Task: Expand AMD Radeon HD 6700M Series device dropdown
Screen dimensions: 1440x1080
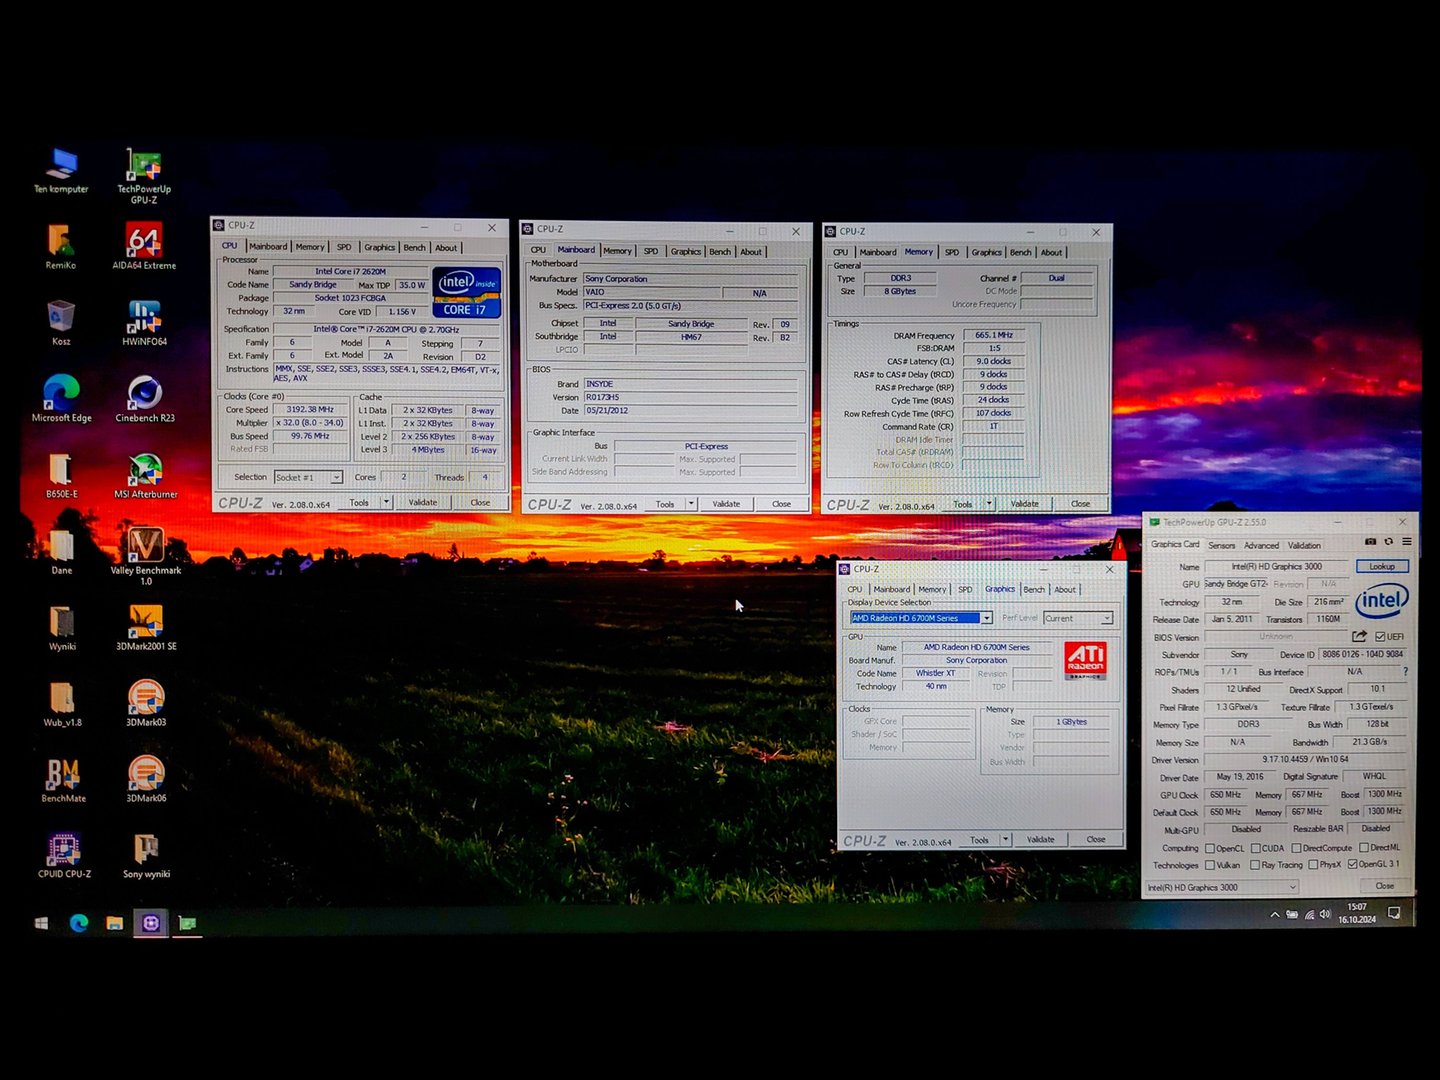Action: (x=986, y=618)
